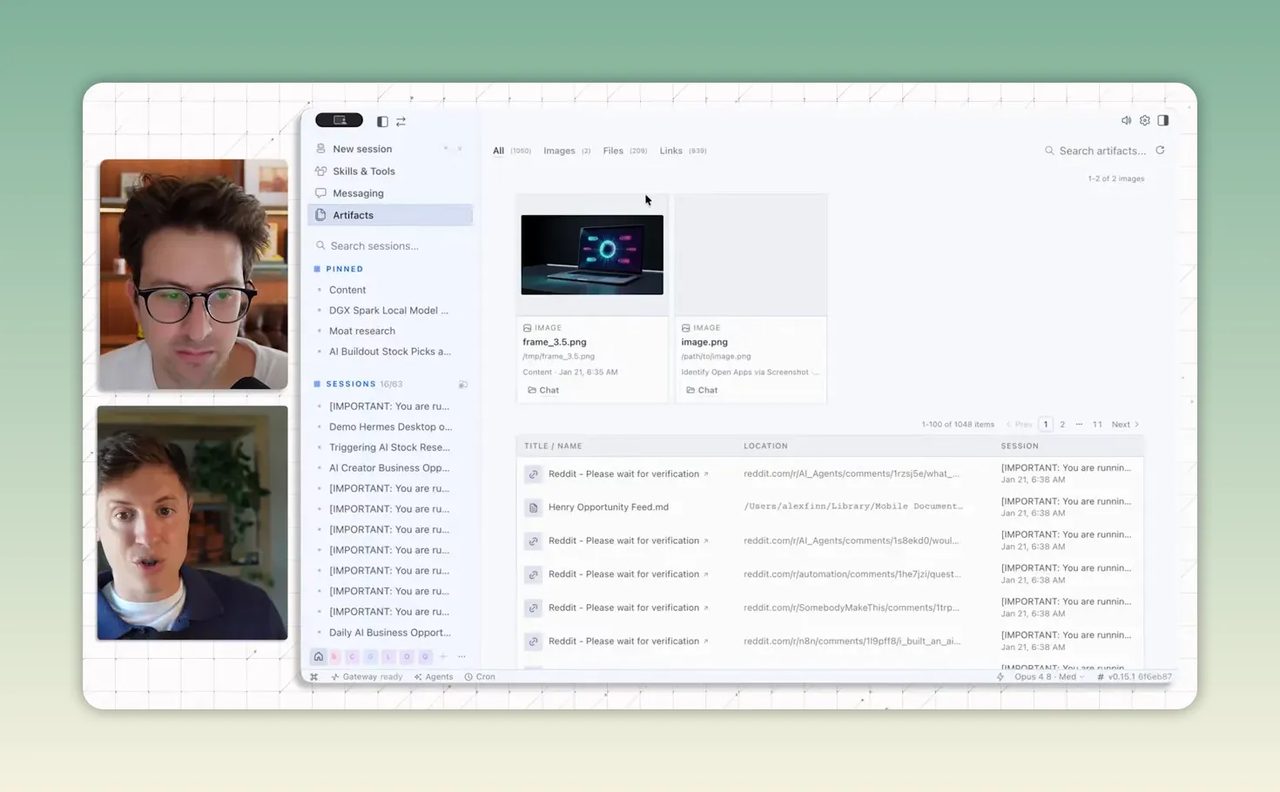Open session AI Creator Business Opp...
The width and height of the screenshot is (1280, 792).
click(390, 468)
